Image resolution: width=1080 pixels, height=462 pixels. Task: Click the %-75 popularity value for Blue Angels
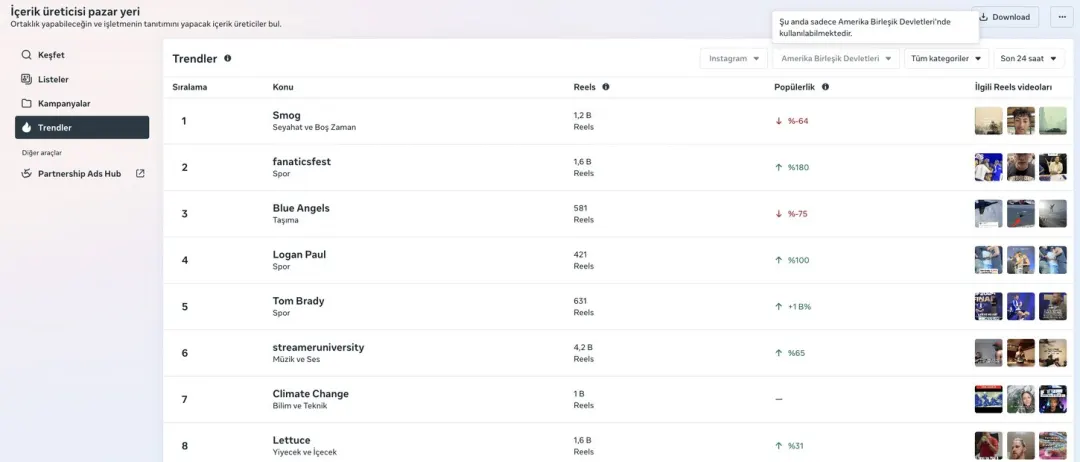pyautogui.click(x=798, y=213)
